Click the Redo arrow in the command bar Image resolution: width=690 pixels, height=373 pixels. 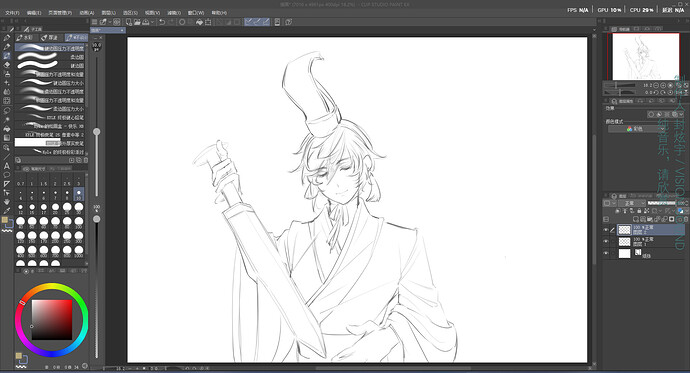pos(171,22)
